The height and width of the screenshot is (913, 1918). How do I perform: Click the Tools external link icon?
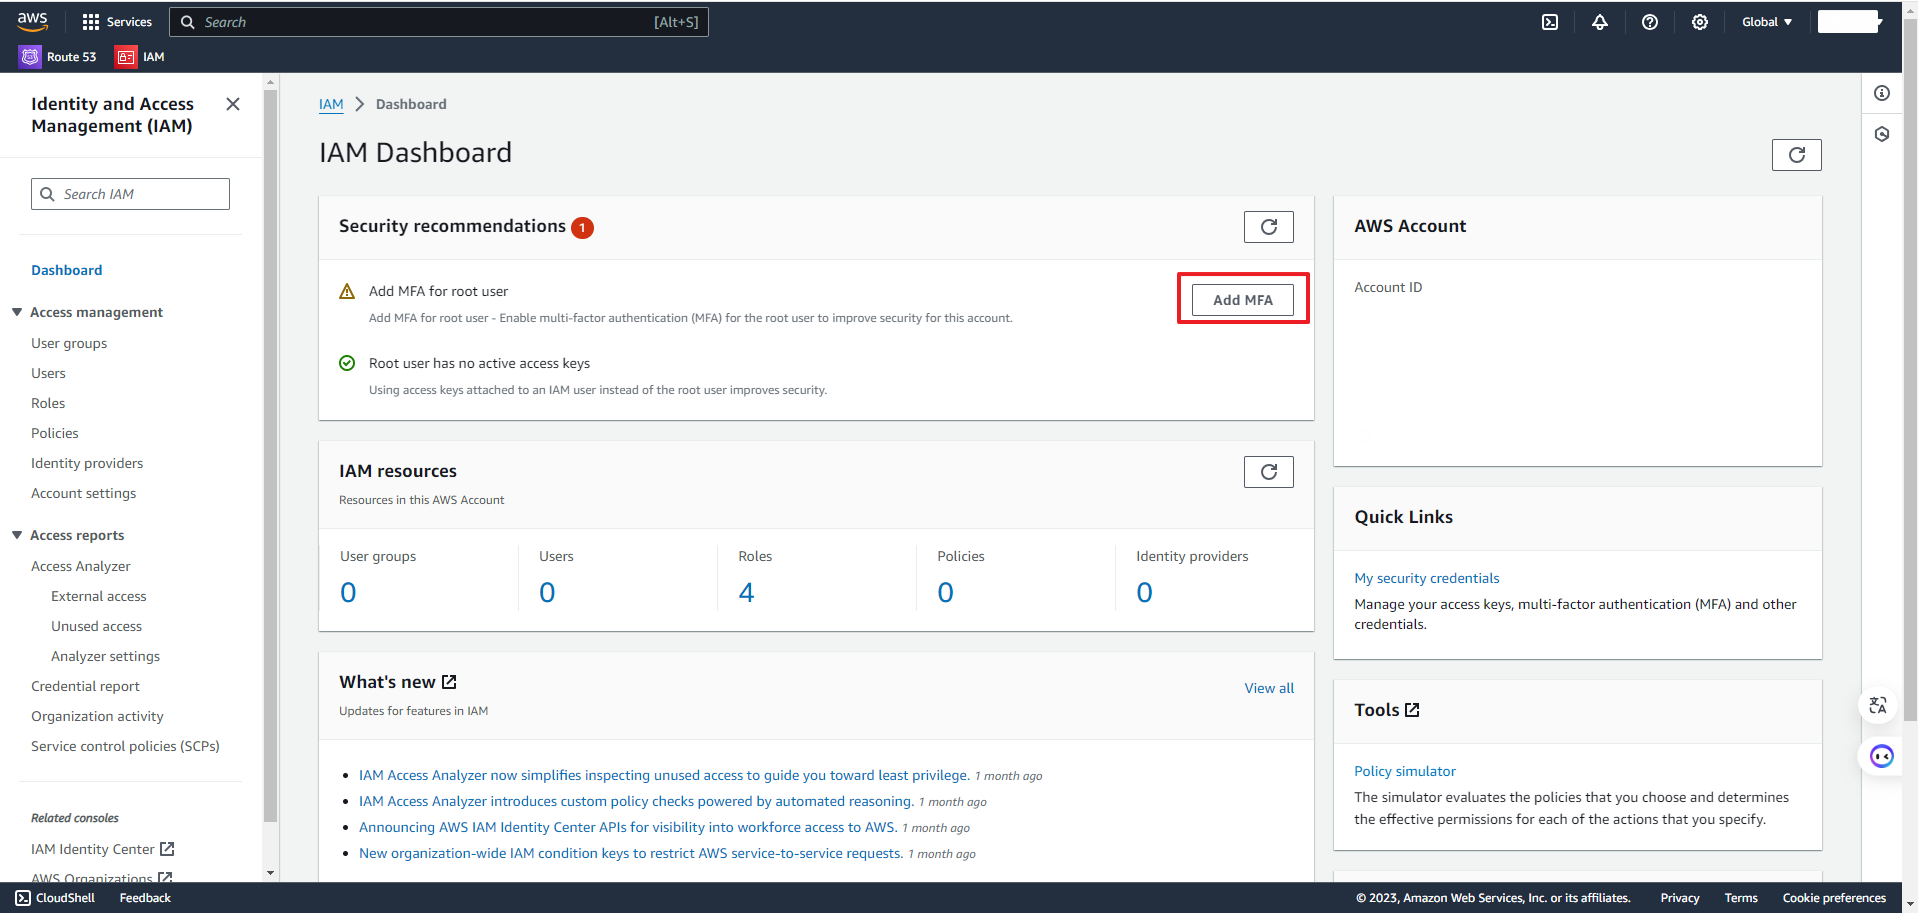(x=1412, y=710)
